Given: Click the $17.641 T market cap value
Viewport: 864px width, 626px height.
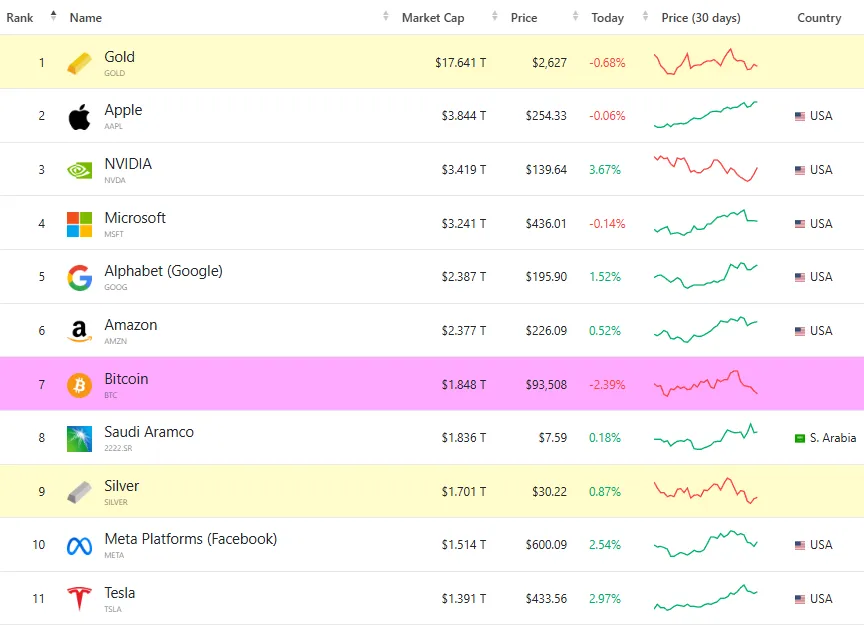Looking at the screenshot, I should coord(461,63).
